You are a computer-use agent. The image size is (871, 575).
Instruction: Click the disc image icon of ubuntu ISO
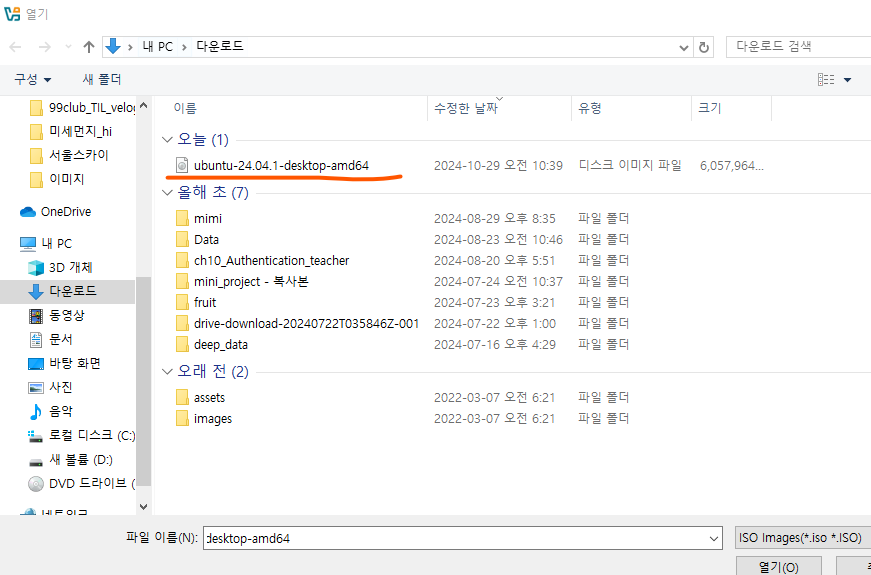point(182,166)
